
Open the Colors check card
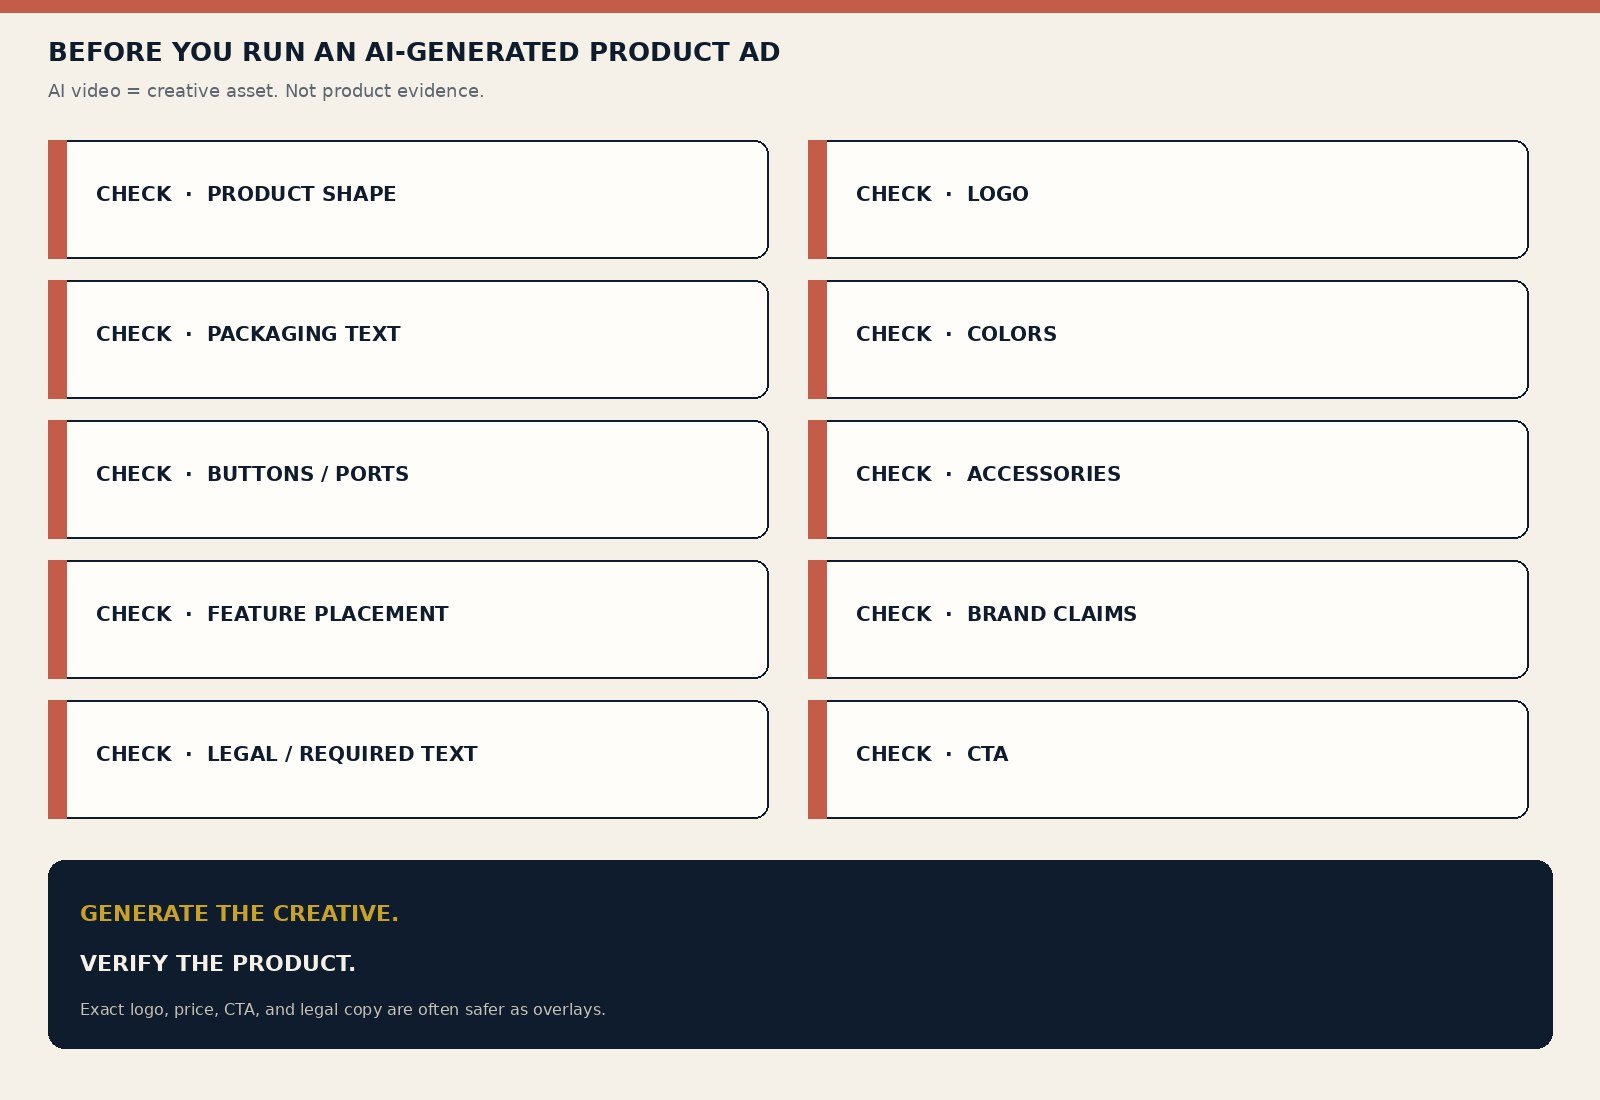coord(1168,339)
